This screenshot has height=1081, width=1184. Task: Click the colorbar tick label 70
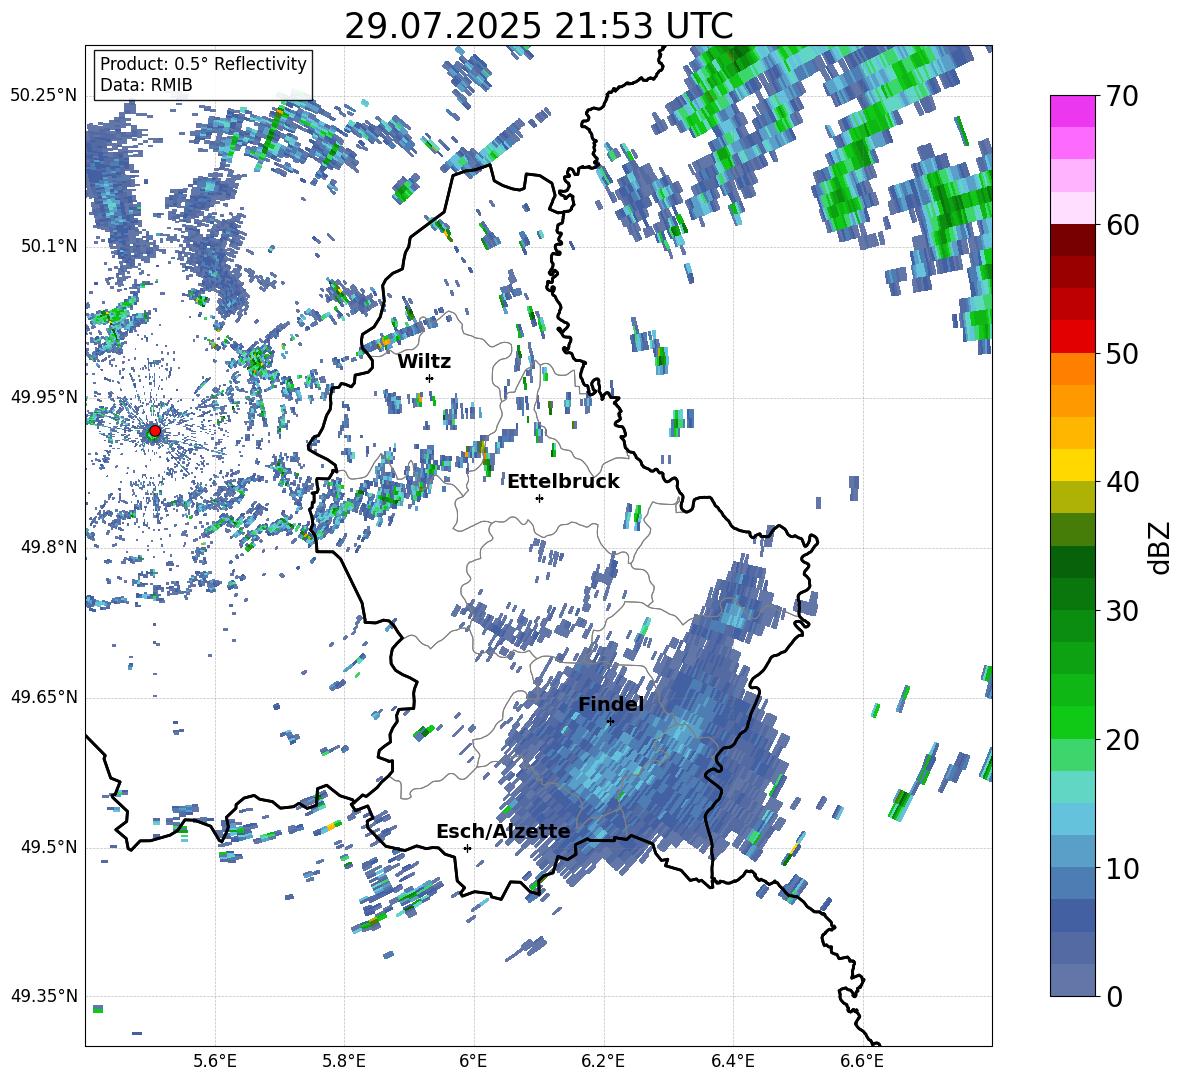pyautogui.click(x=1122, y=96)
